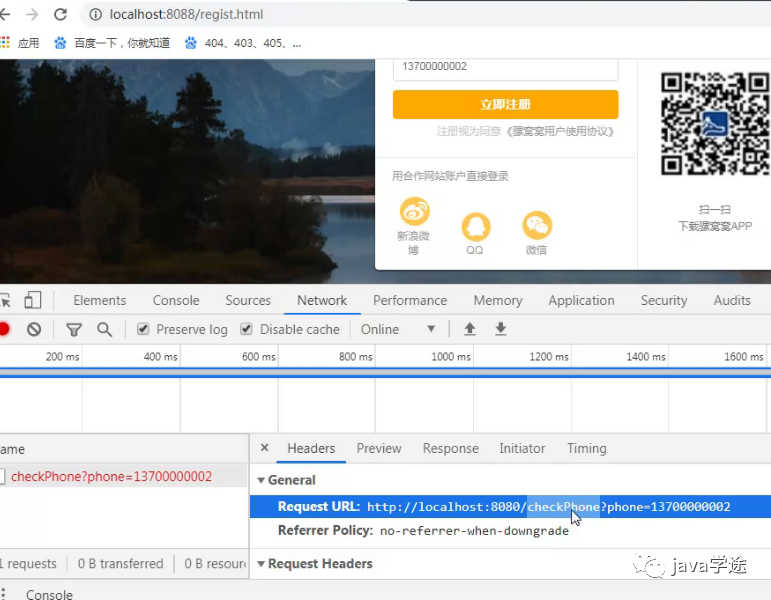Open the apps grid bookmark icon
This screenshot has width=771, height=600.
[x=5, y=43]
